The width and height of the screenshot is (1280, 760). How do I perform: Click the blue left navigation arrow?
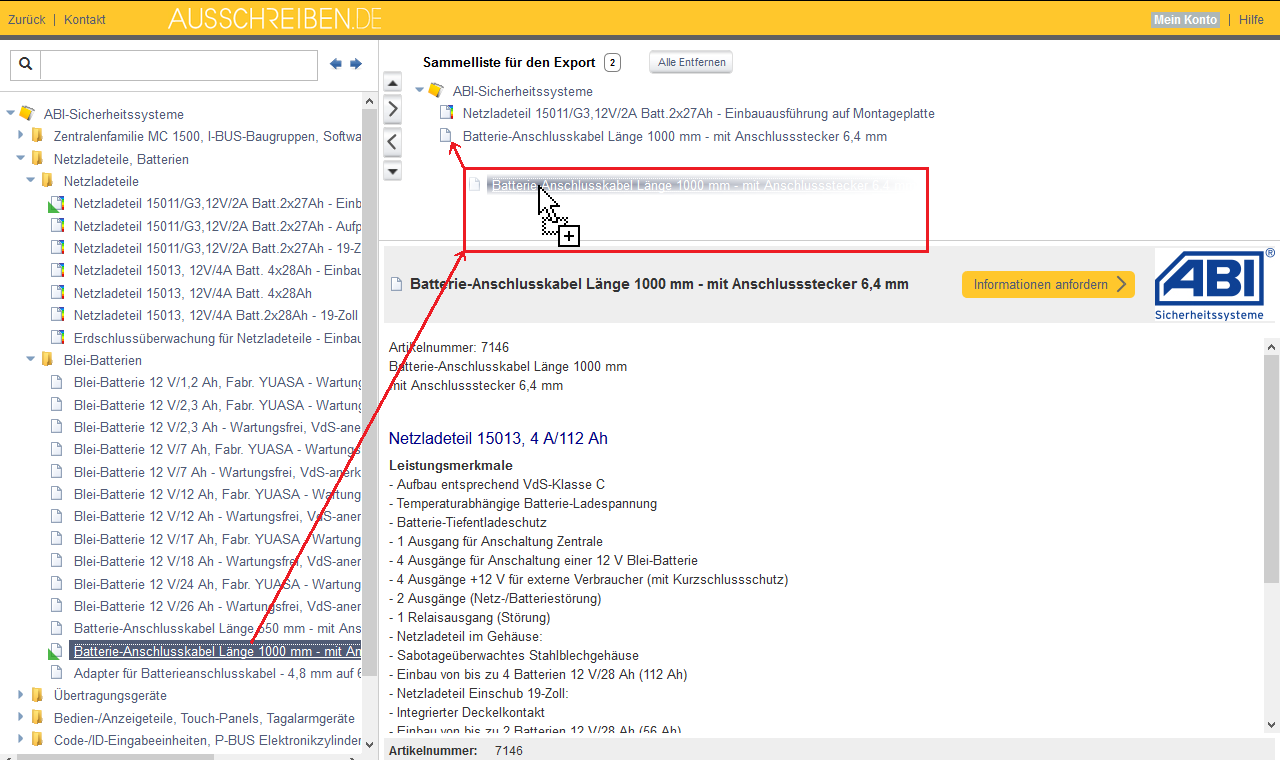[x=336, y=64]
